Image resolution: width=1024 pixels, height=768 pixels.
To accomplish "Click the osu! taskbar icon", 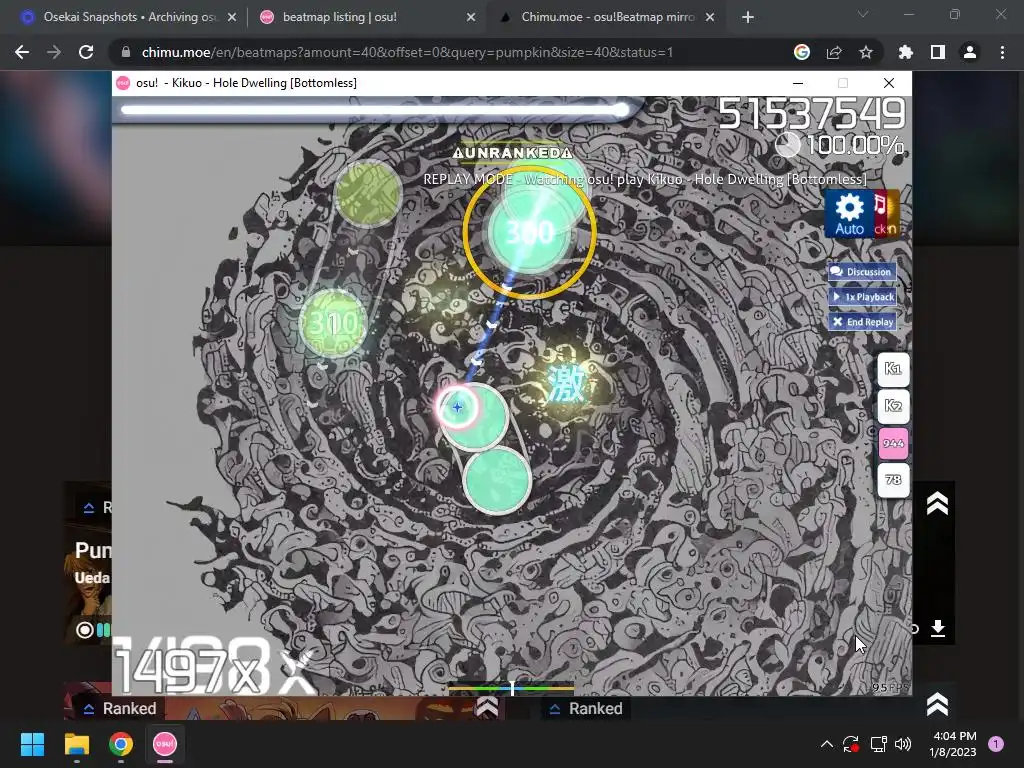I will pos(165,744).
